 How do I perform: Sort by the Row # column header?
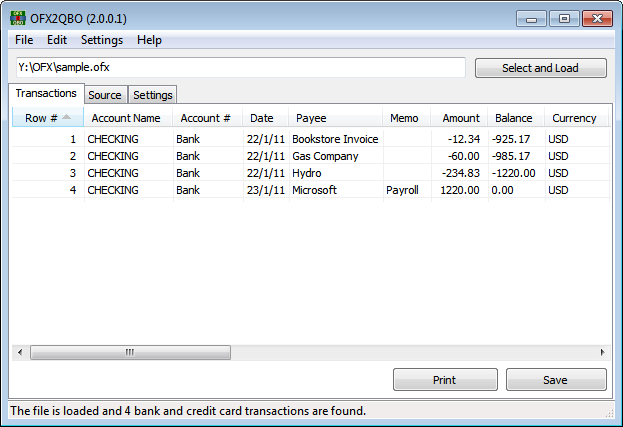coord(48,118)
